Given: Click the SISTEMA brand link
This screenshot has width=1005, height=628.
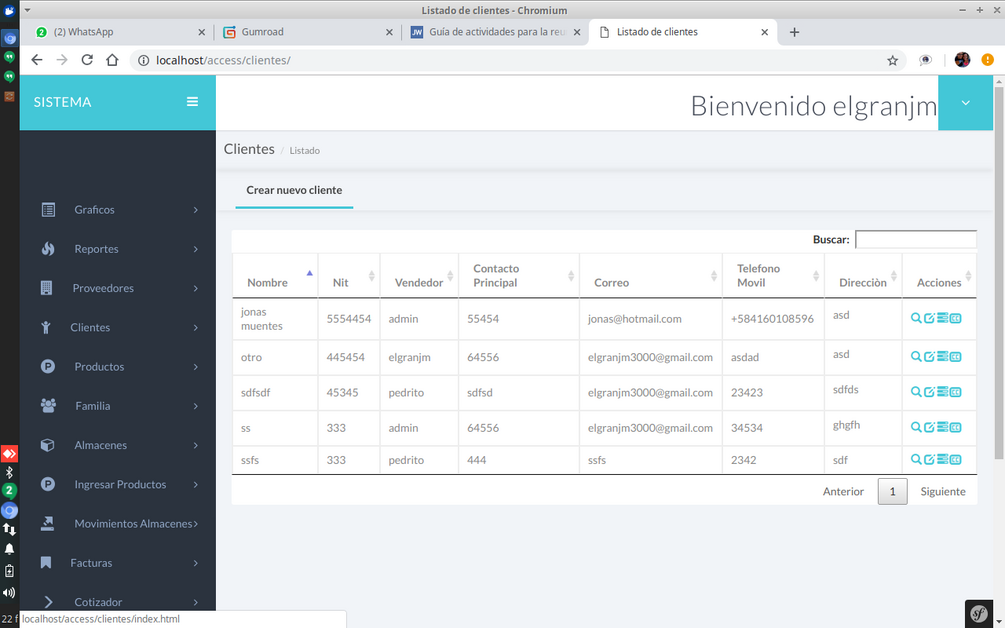Looking at the screenshot, I should pyautogui.click(x=62, y=102).
